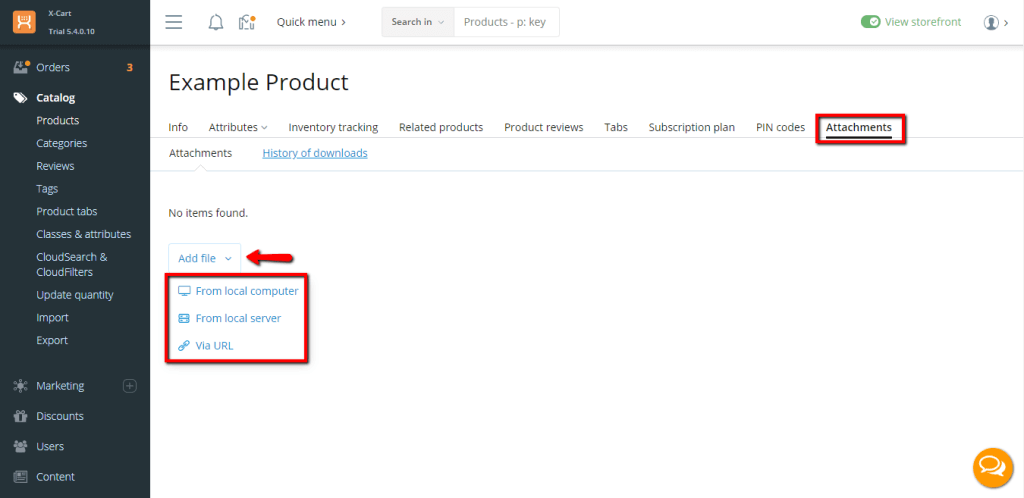
Task: Open the Product reviews tab
Action: pyautogui.click(x=543, y=127)
